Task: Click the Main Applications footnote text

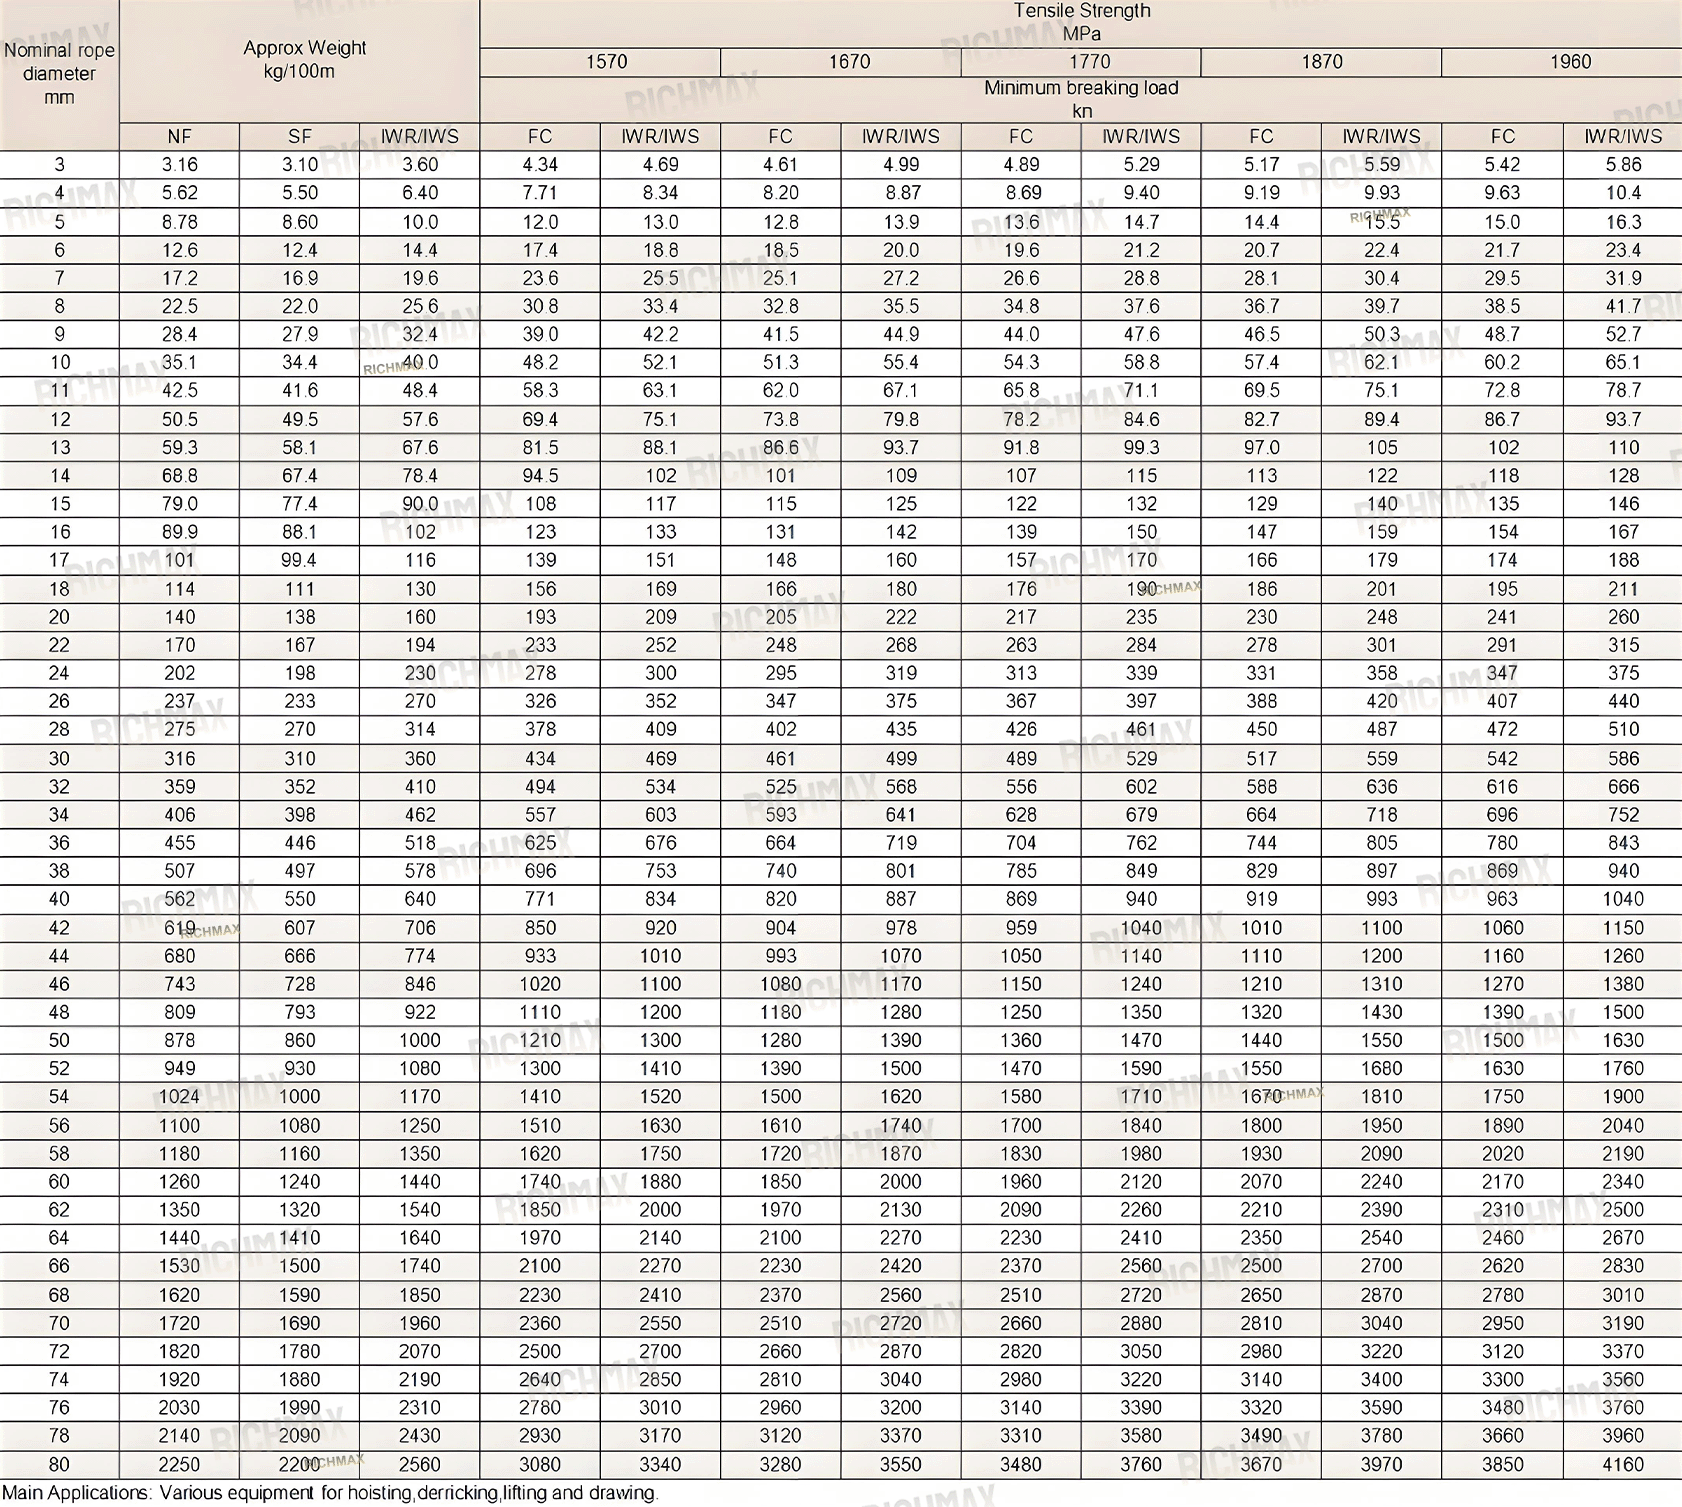Action: coord(330,1493)
